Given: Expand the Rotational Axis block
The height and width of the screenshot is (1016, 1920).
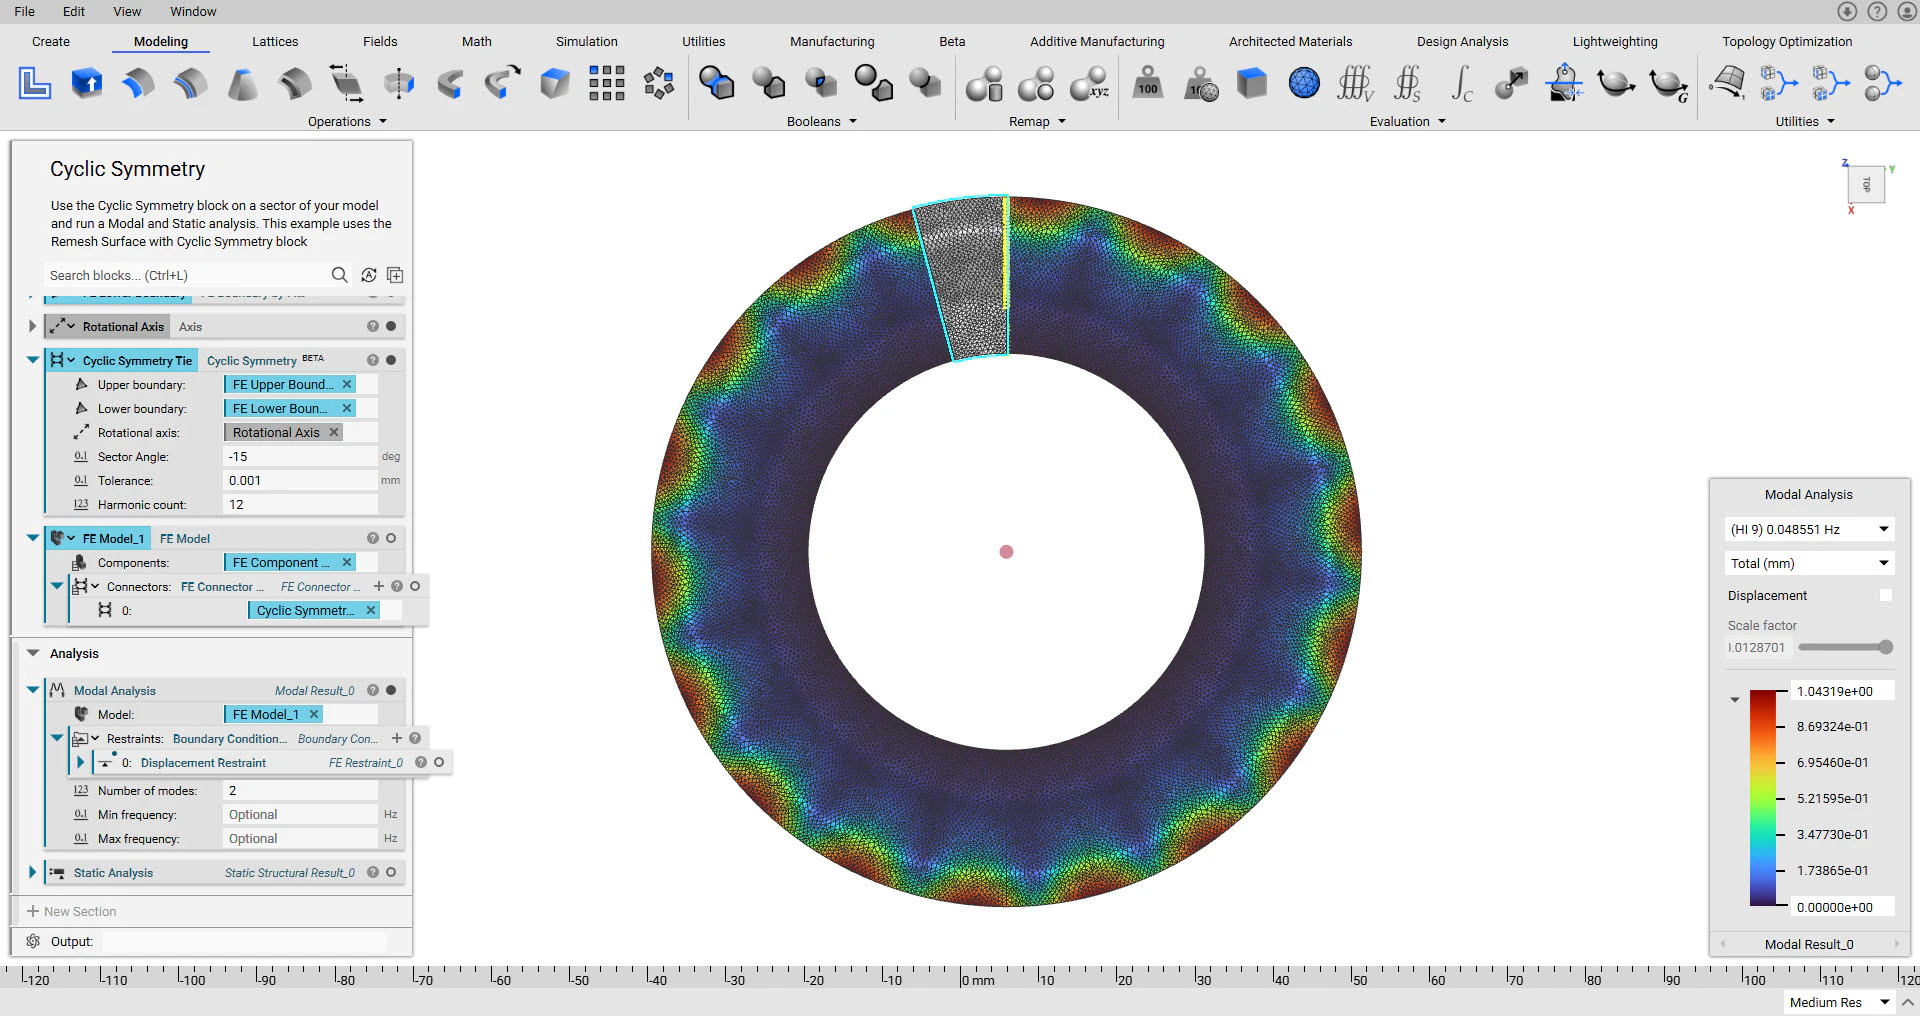Looking at the screenshot, I should (32, 326).
